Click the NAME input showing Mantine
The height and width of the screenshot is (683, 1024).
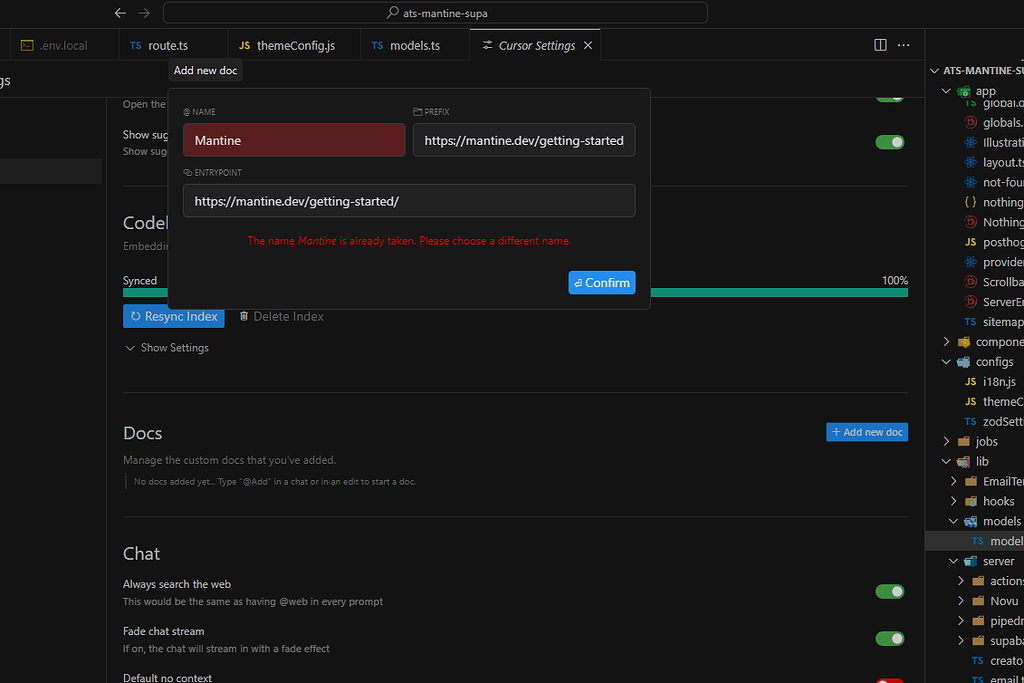point(293,140)
